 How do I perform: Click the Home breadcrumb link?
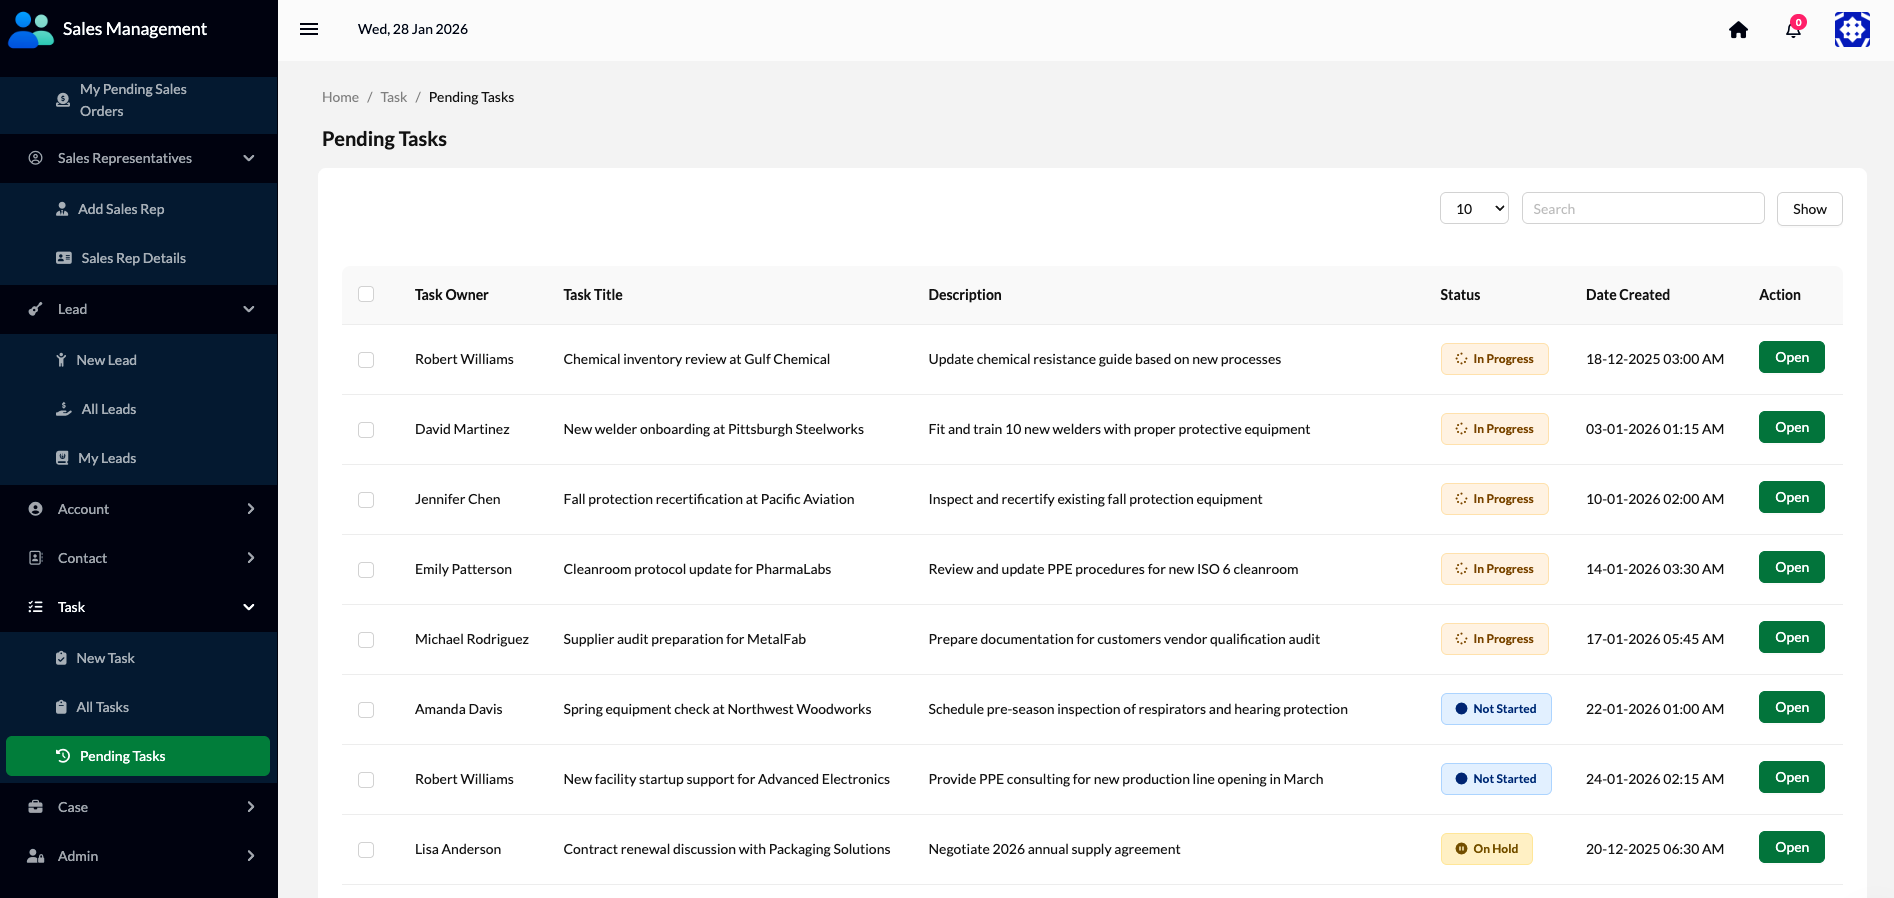(340, 97)
